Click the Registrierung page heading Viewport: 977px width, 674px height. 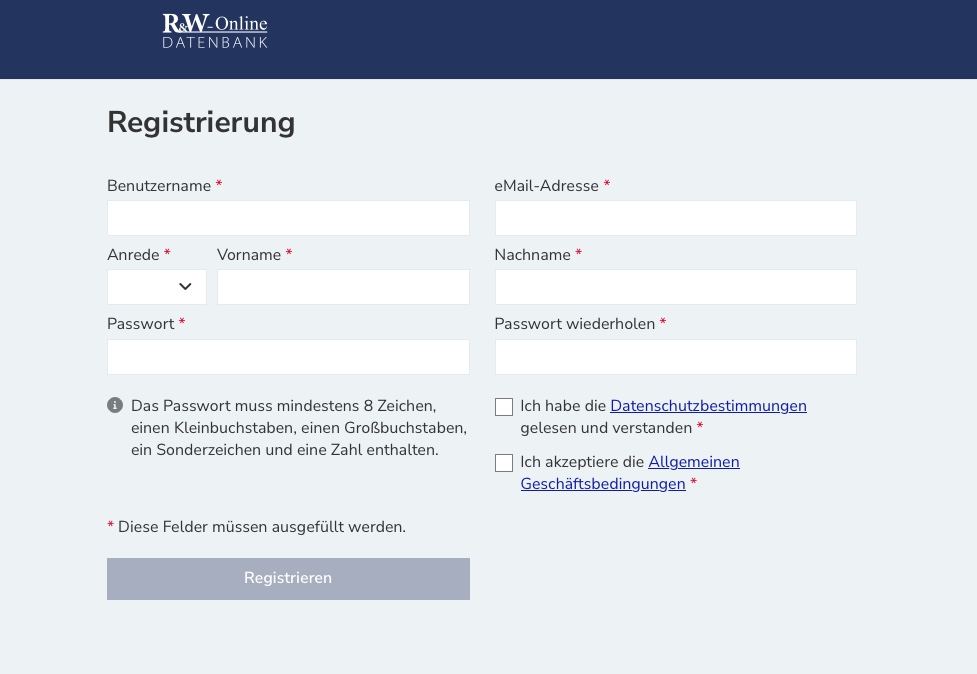[201, 122]
